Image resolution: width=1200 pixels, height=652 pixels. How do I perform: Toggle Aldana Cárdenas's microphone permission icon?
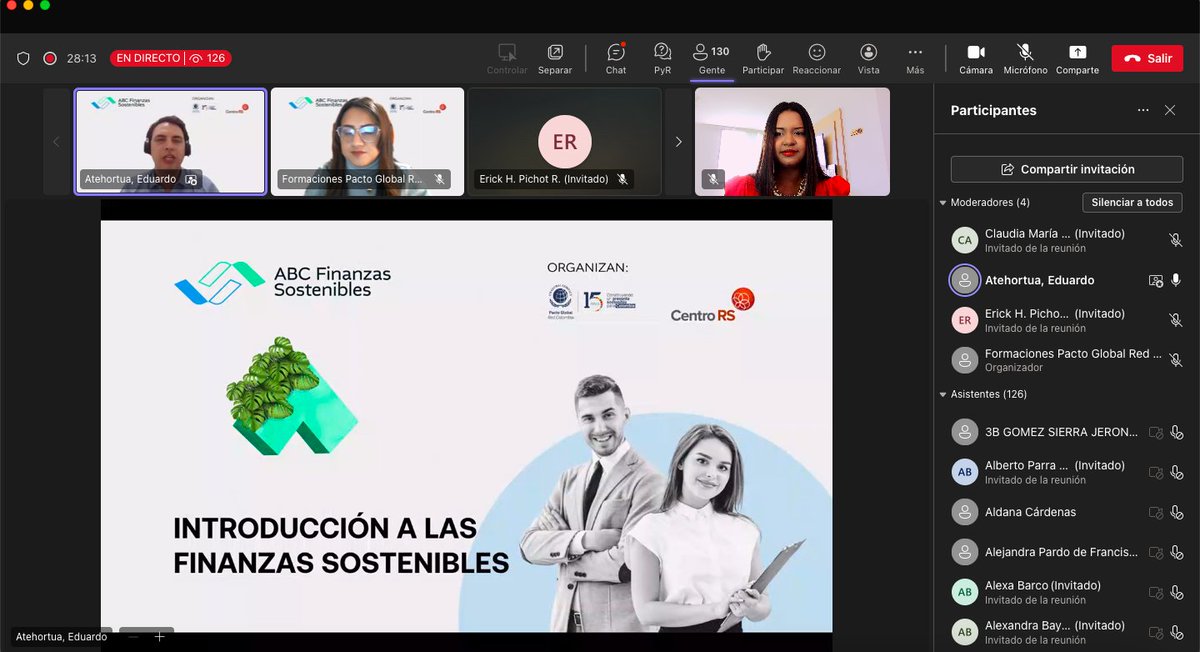pyautogui.click(x=1176, y=512)
